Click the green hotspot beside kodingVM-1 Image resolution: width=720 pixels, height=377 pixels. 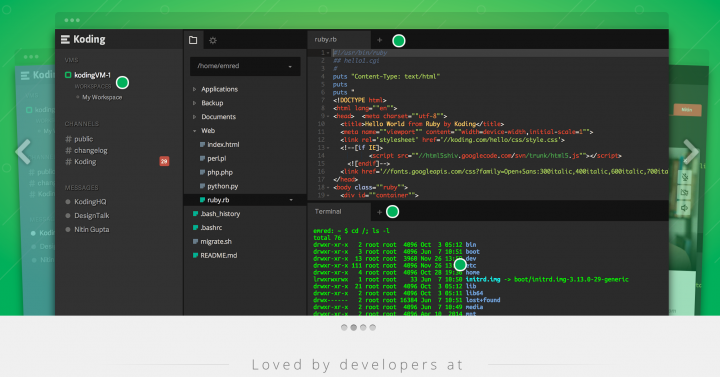click(x=122, y=83)
